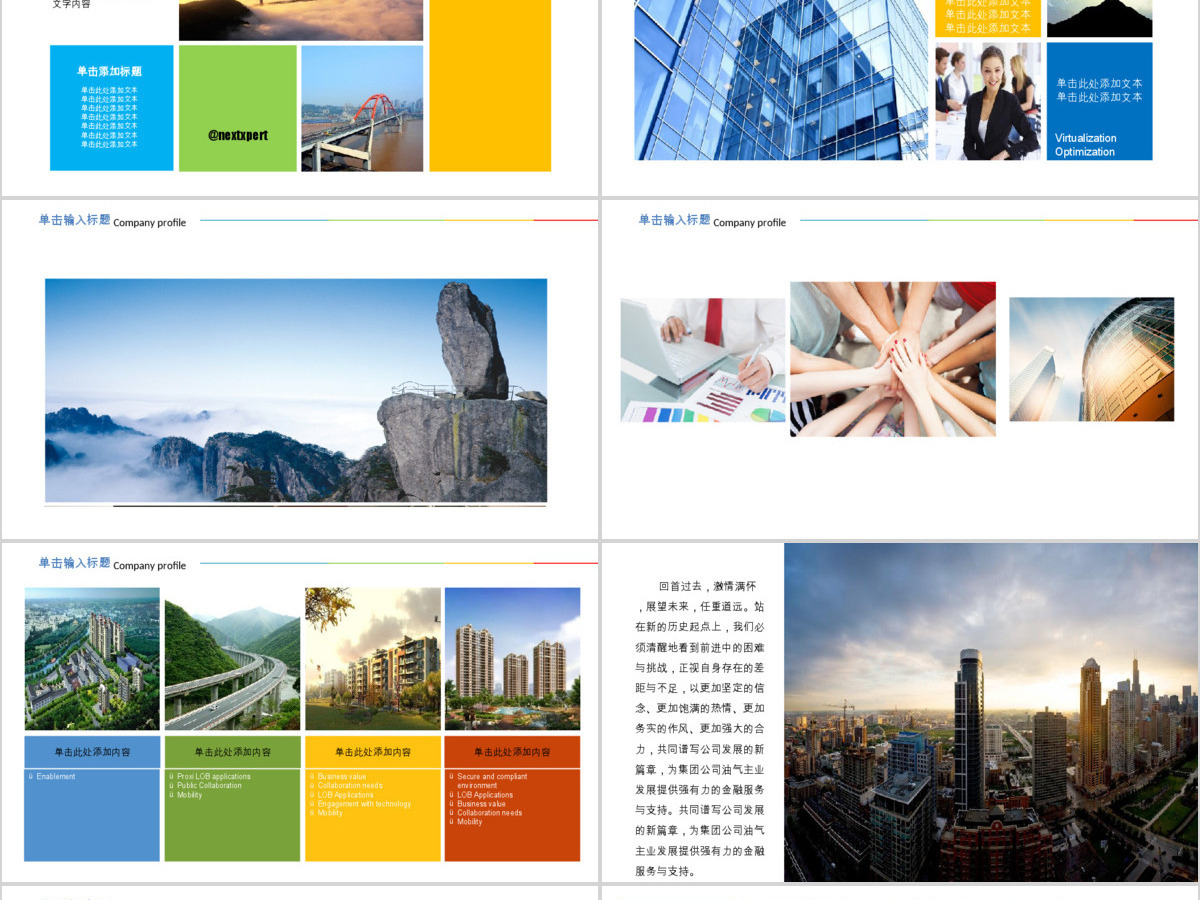Click the smiling businesswoman photo
This screenshot has width=1200, height=900.
point(988,101)
